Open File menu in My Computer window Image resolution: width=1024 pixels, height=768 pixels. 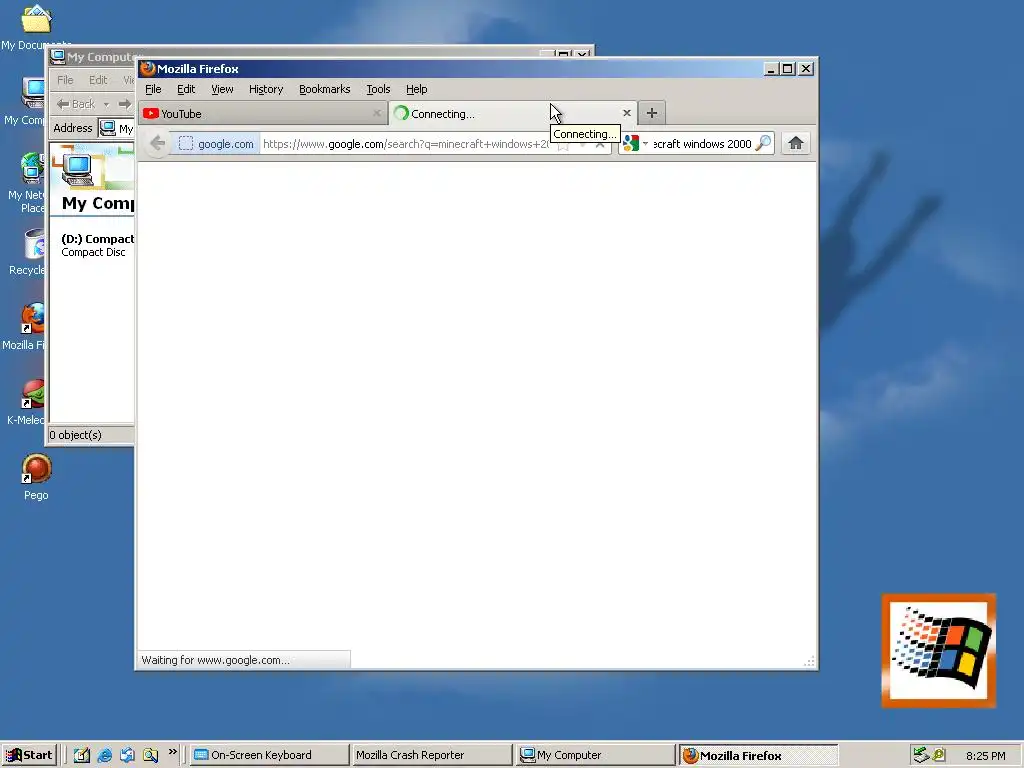(x=65, y=80)
